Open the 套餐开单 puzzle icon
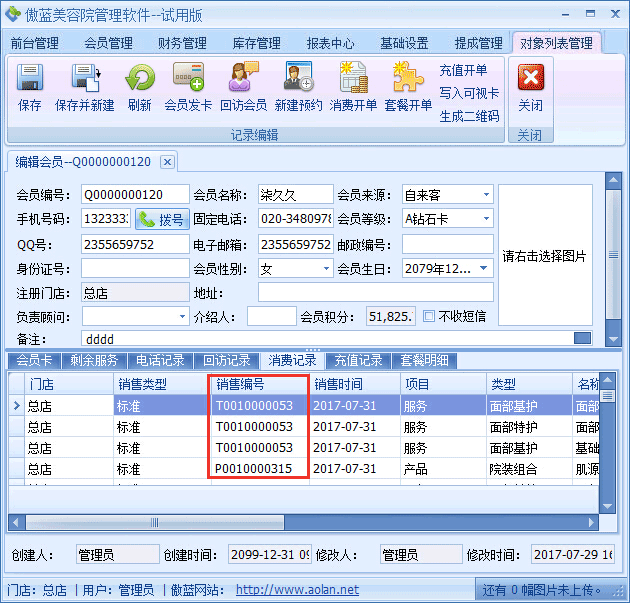The image size is (630, 603). pyautogui.click(x=408, y=76)
